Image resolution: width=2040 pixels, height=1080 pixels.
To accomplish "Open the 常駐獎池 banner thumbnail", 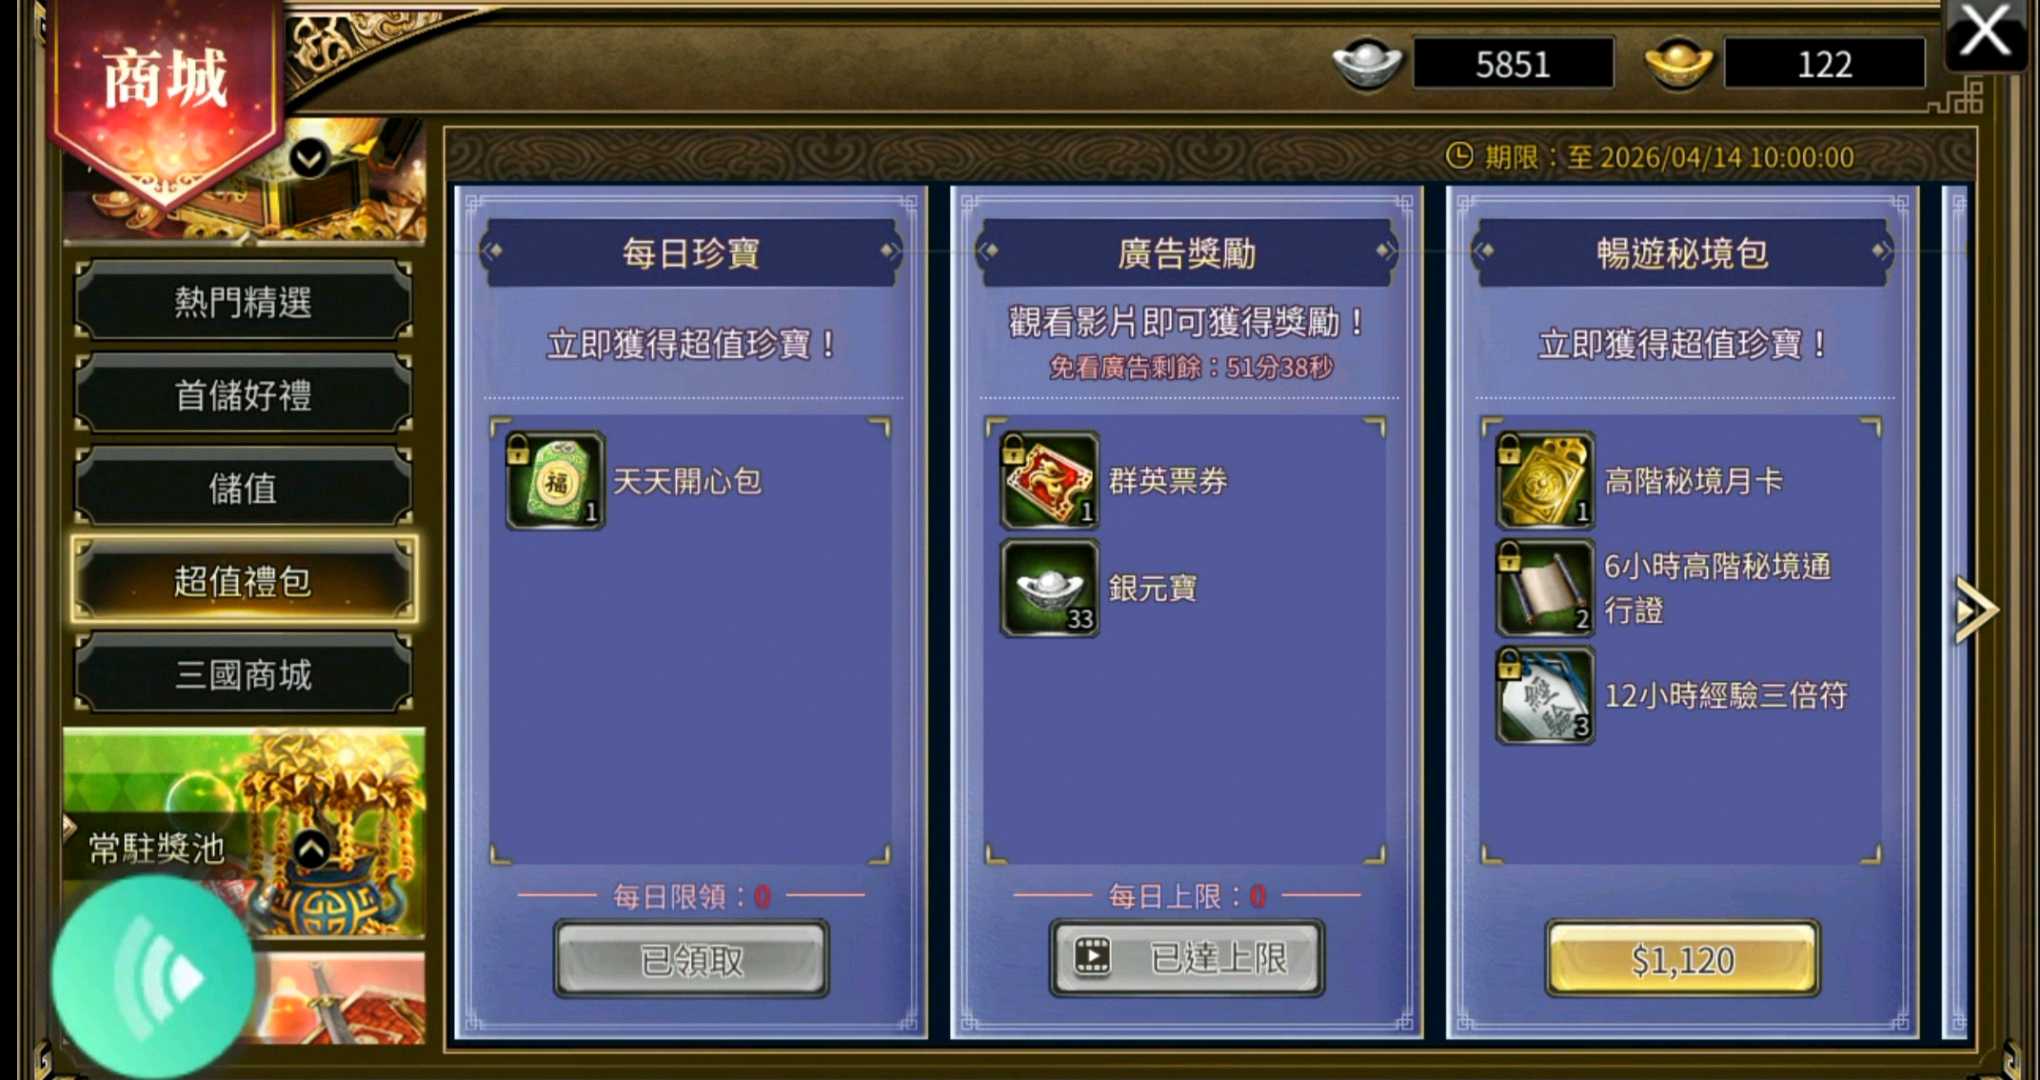I will click(244, 832).
